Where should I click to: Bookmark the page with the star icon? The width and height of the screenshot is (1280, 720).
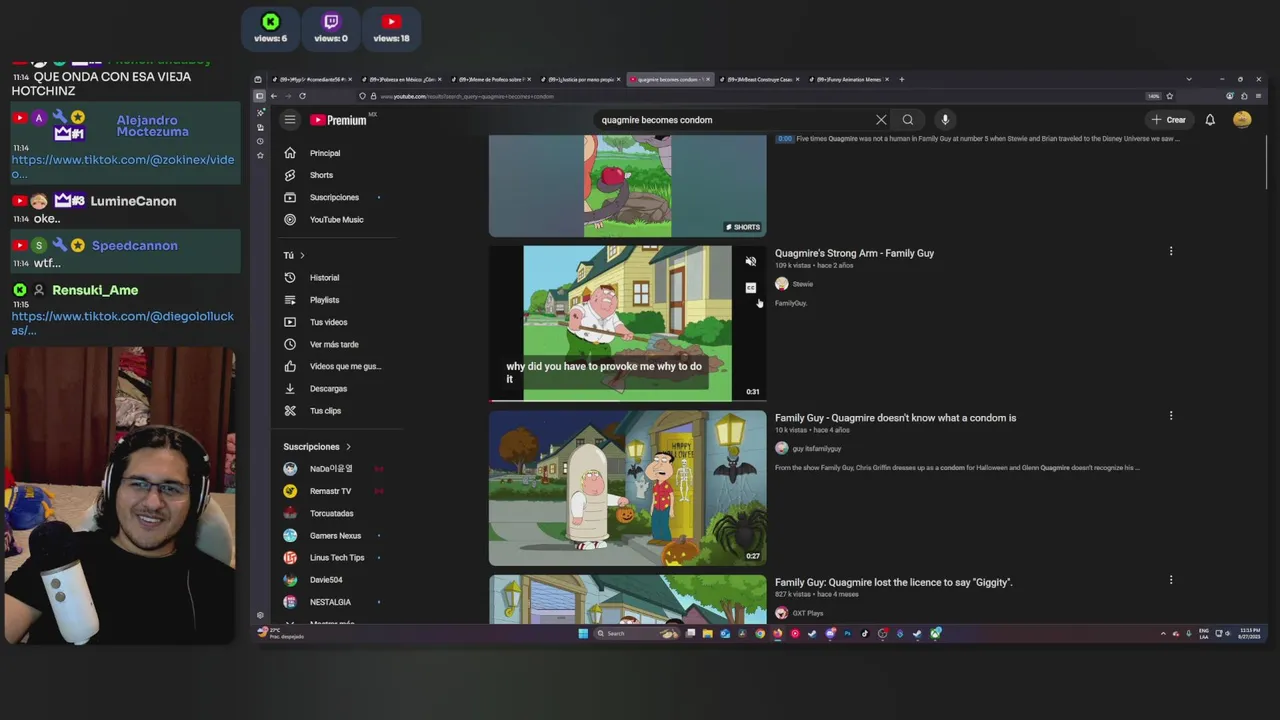1169,96
